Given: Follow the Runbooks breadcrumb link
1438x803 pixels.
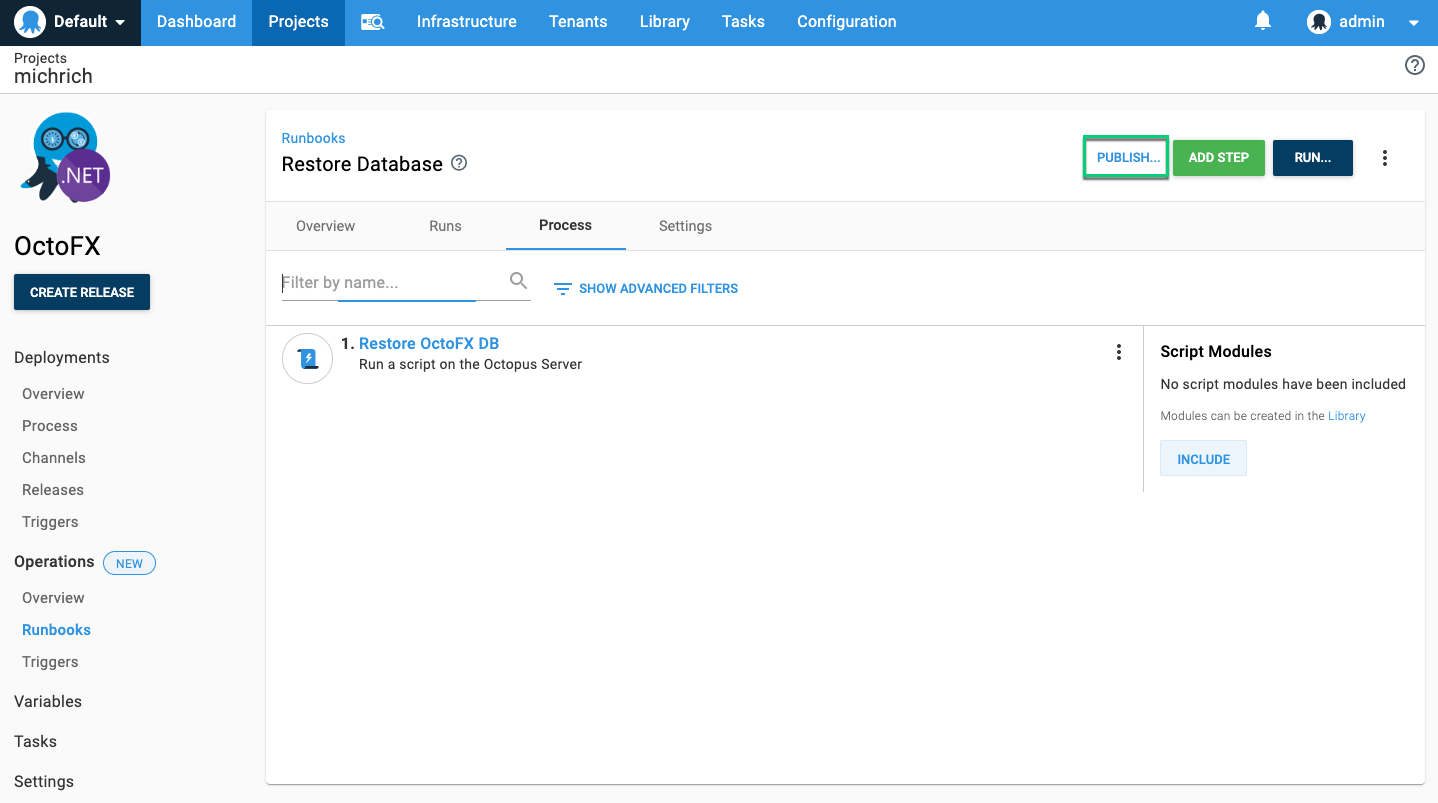Looking at the screenshot, I should (313, 138).
